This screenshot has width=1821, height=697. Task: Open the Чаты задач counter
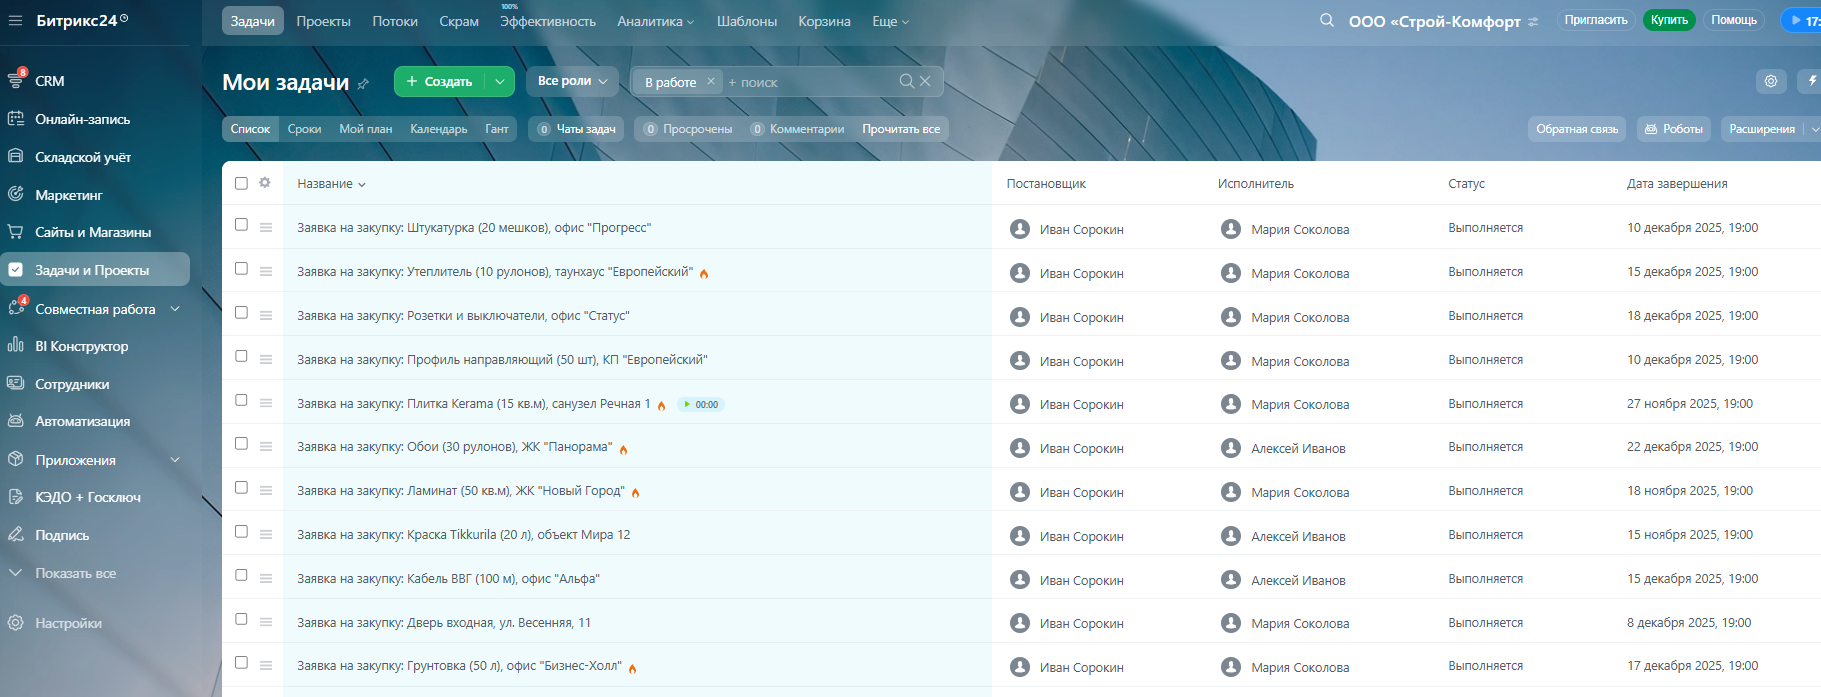(577, 129)
